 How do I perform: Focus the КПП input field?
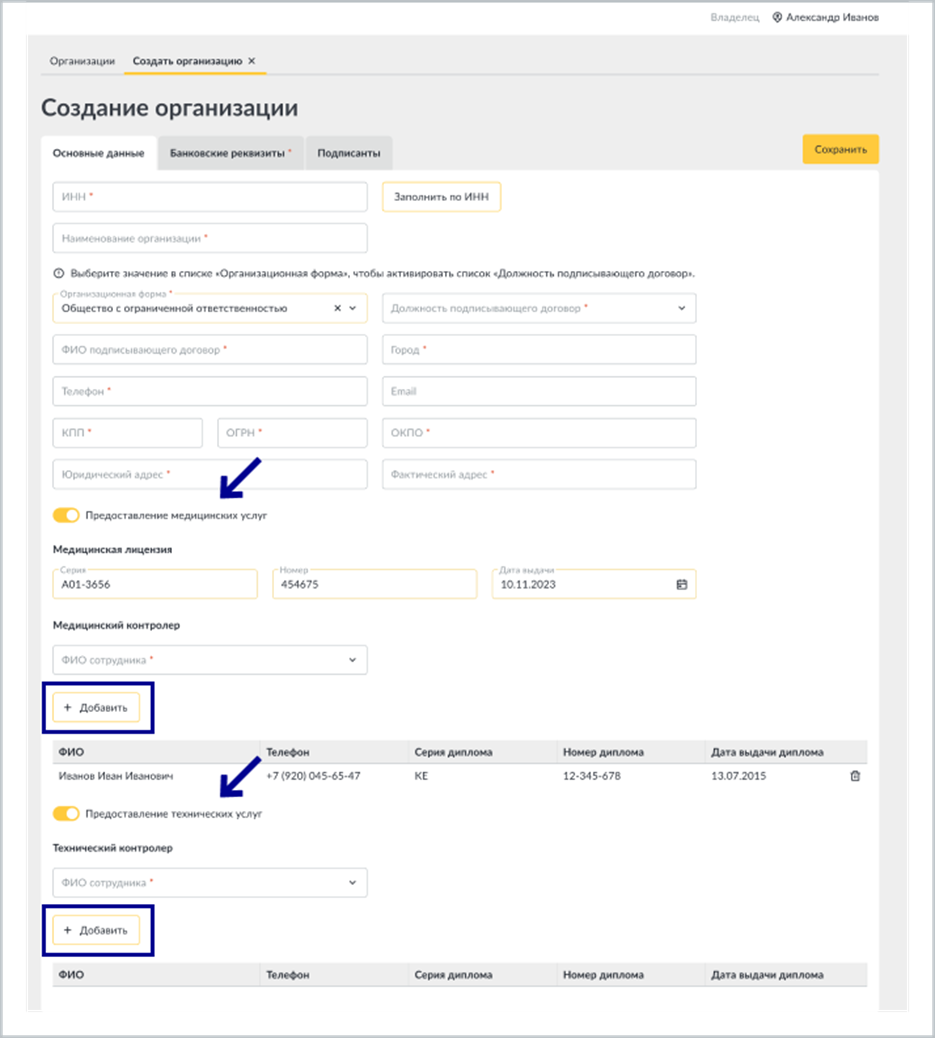128,433
